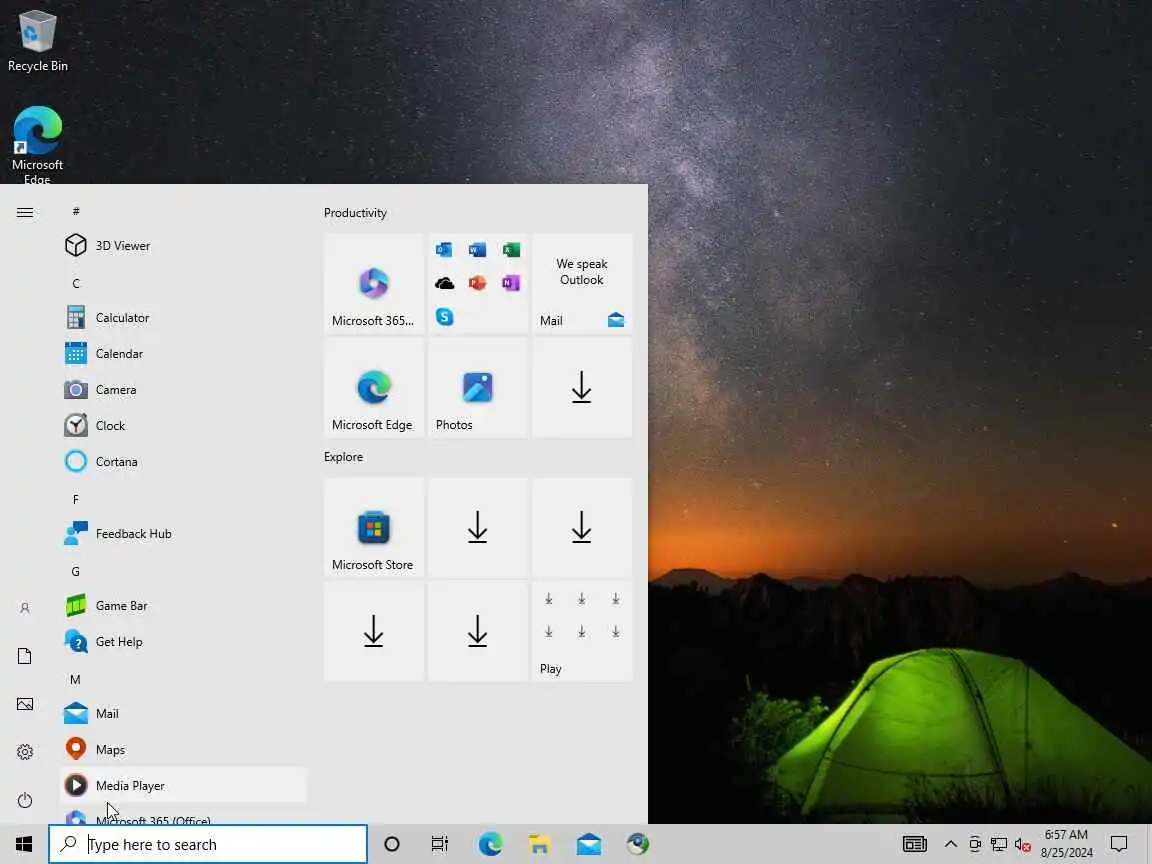
Task: Open the network status tray icon
Action: (x=999, y=844)
